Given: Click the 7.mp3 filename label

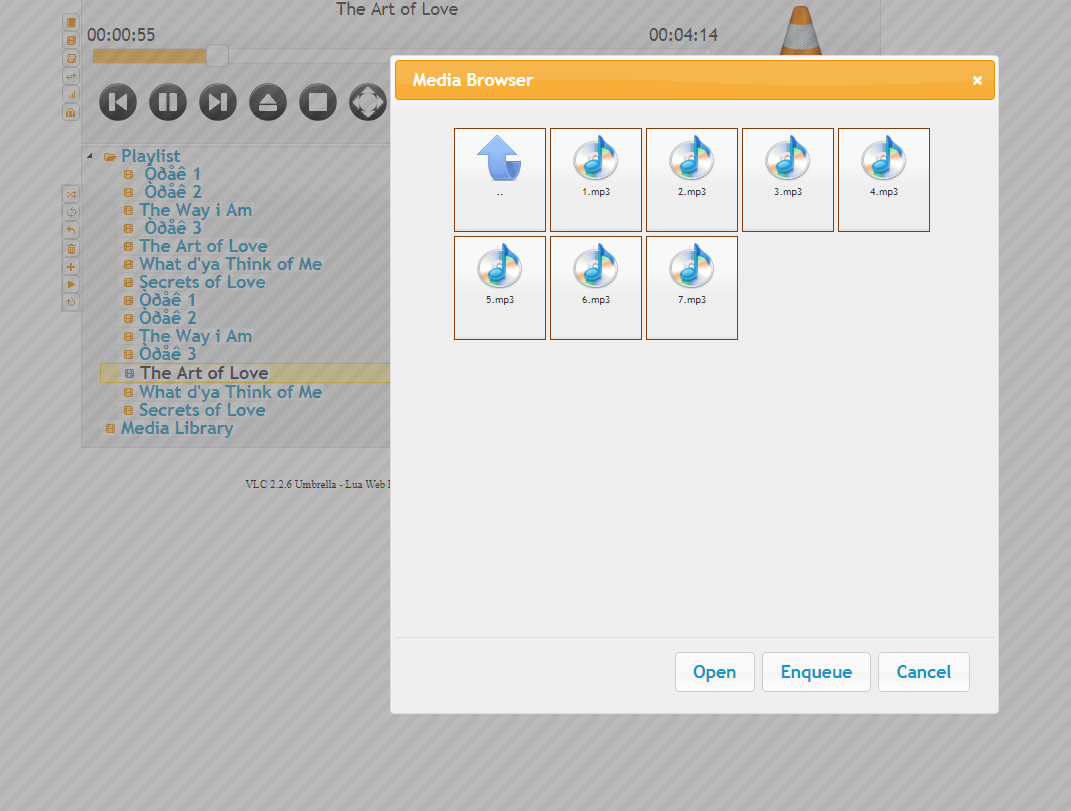Looking at the screenshot, I should (x=692, y=300).
